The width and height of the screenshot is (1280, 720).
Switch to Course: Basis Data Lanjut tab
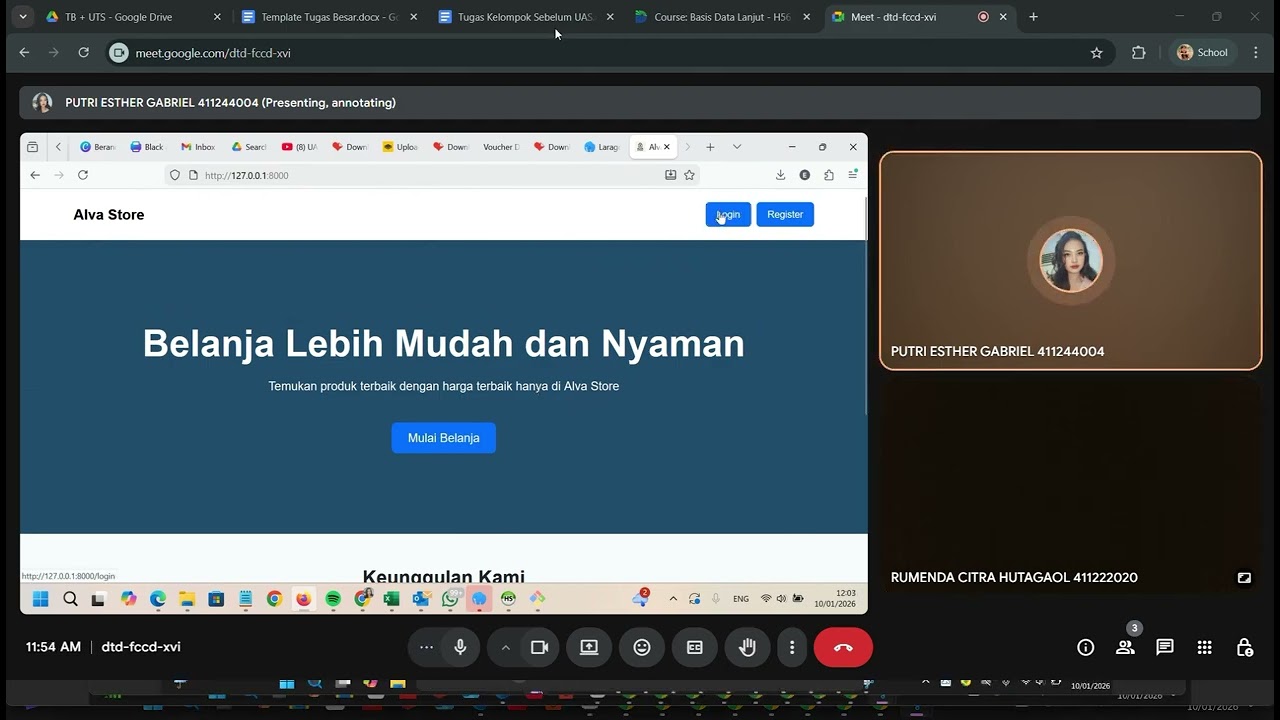coord(722,17)
